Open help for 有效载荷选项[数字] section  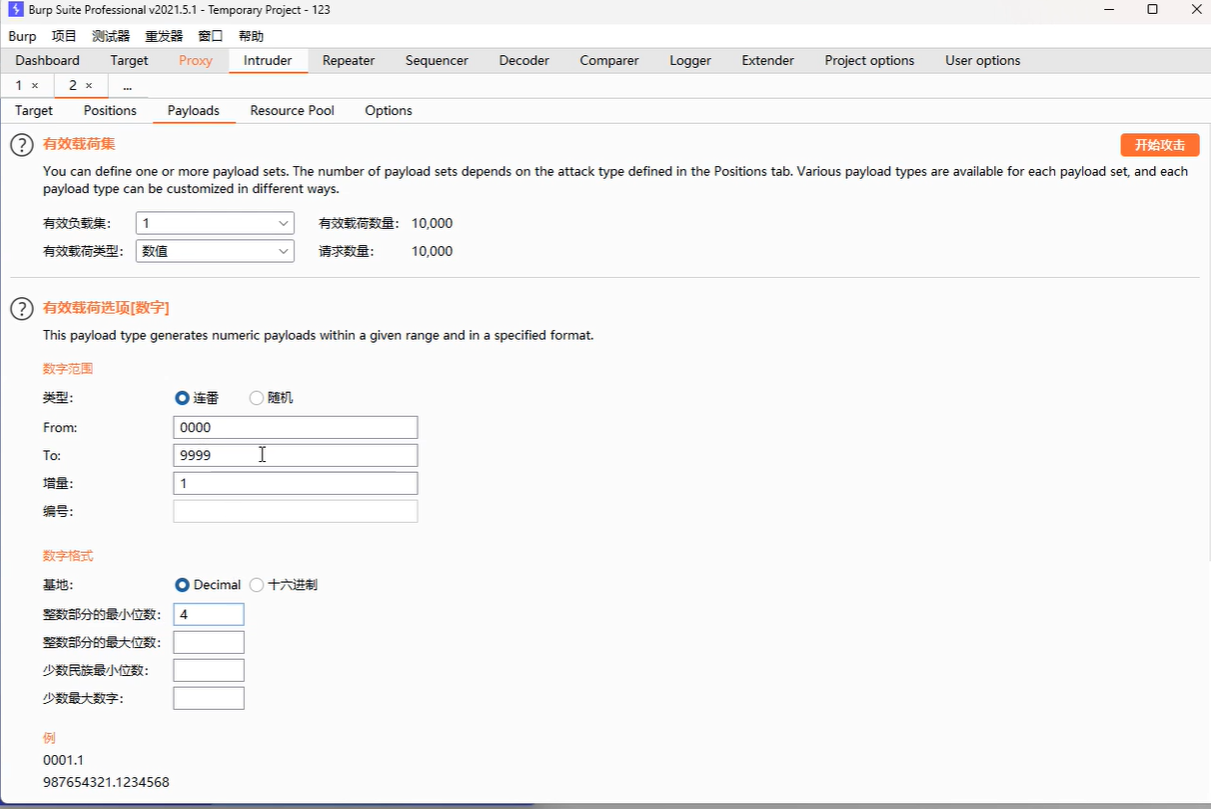22,308
